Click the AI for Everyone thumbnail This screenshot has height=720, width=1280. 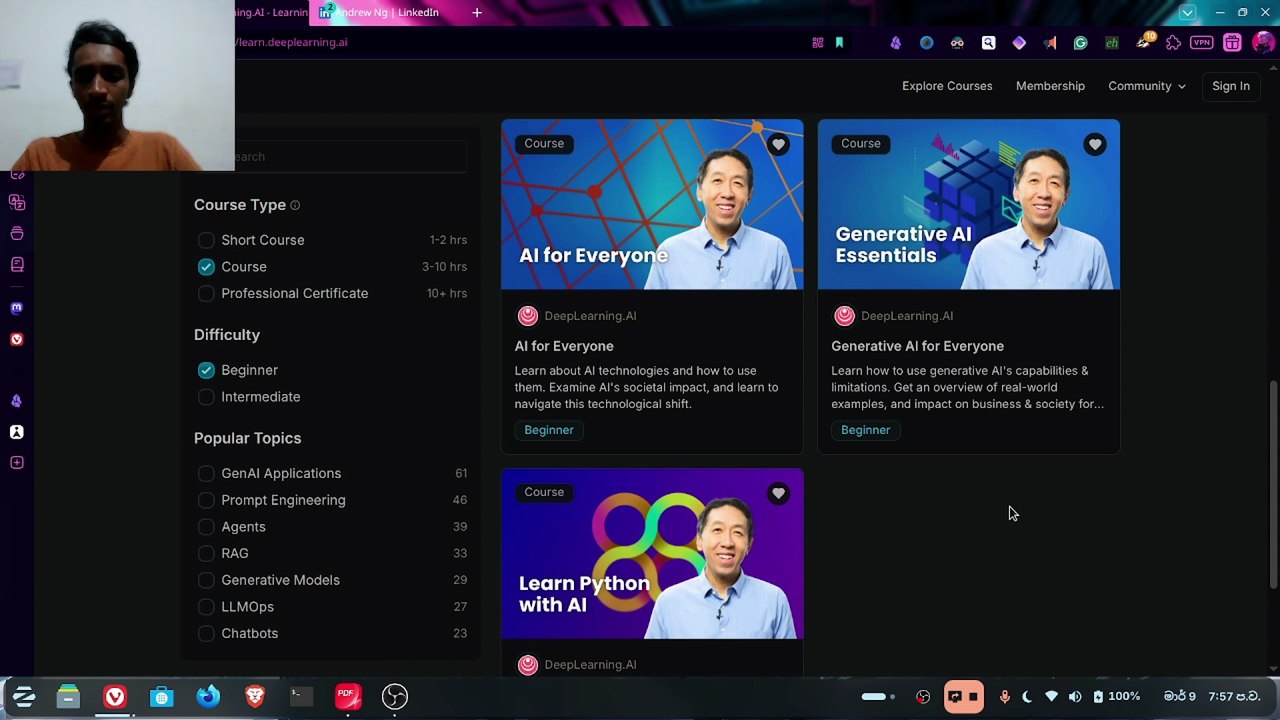pyautogui.click(x=652, y=205)
